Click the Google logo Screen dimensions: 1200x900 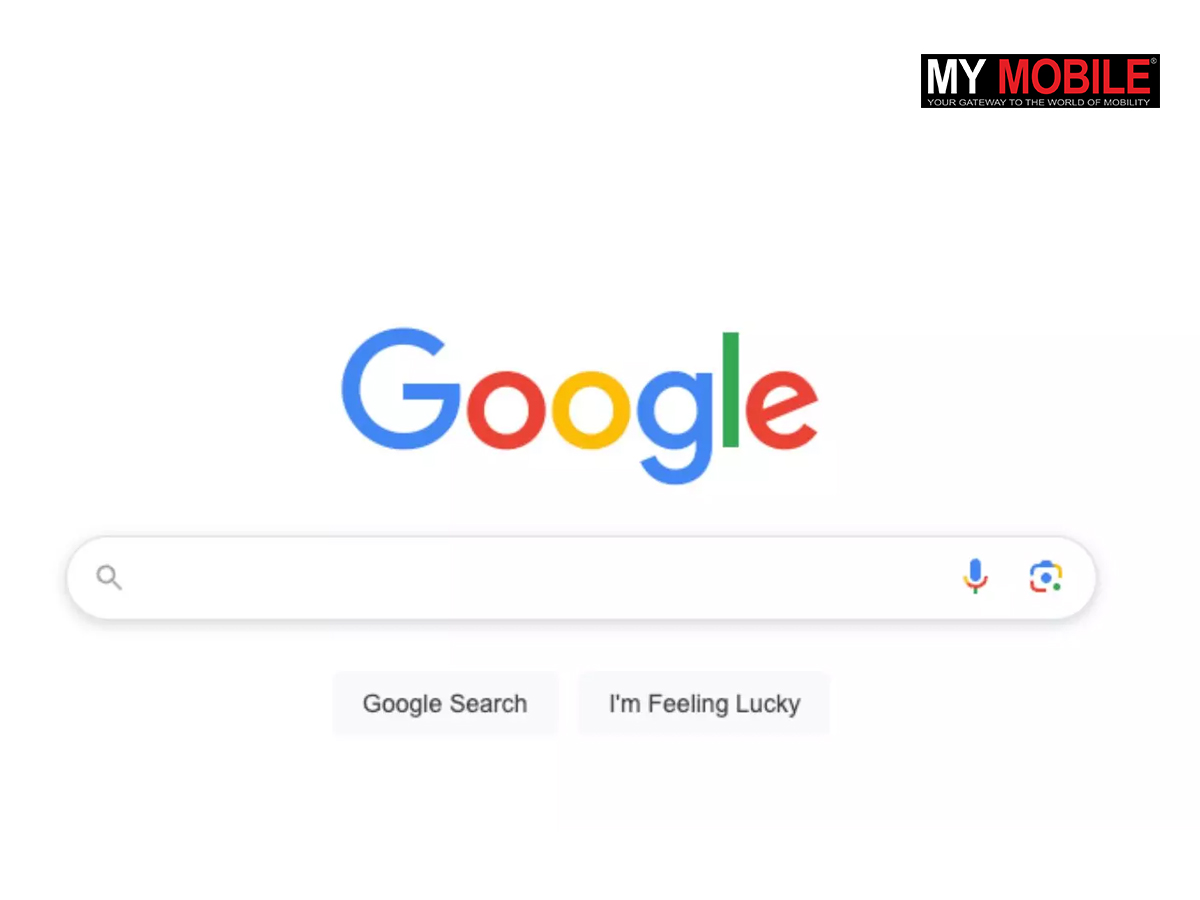coord(580,406)
